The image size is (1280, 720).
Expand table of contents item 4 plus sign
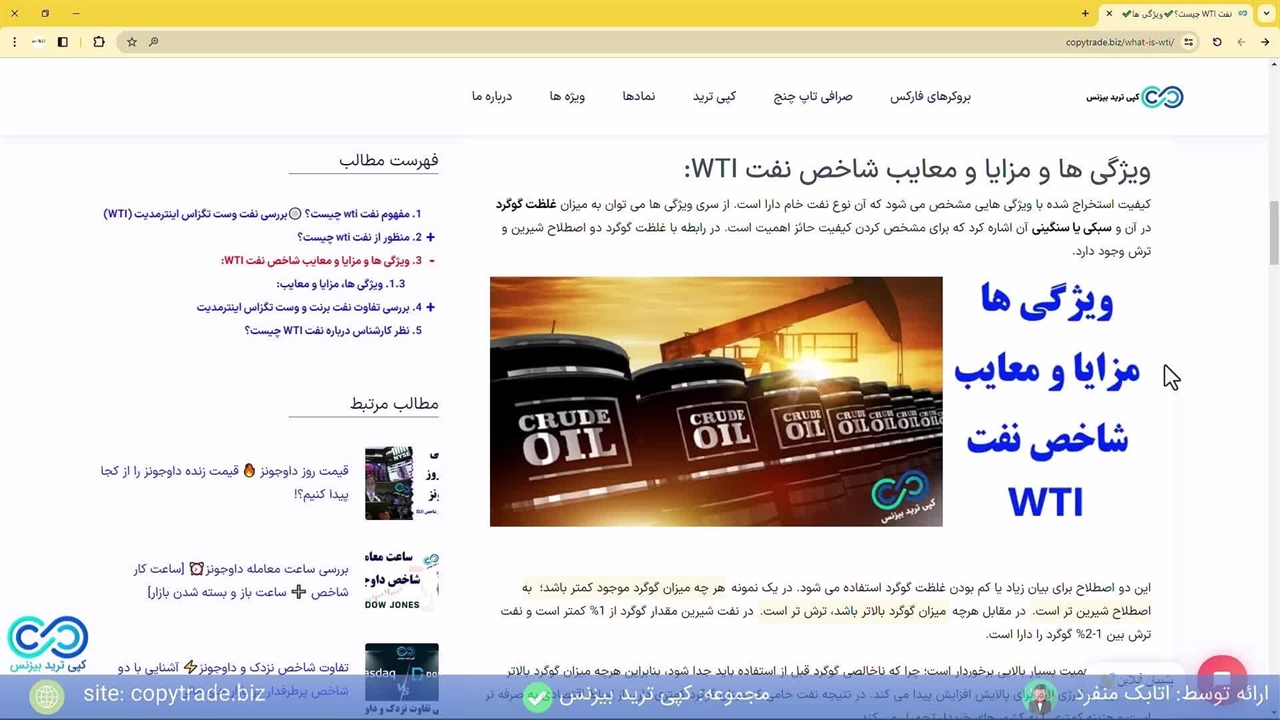(x=430, y=308)
